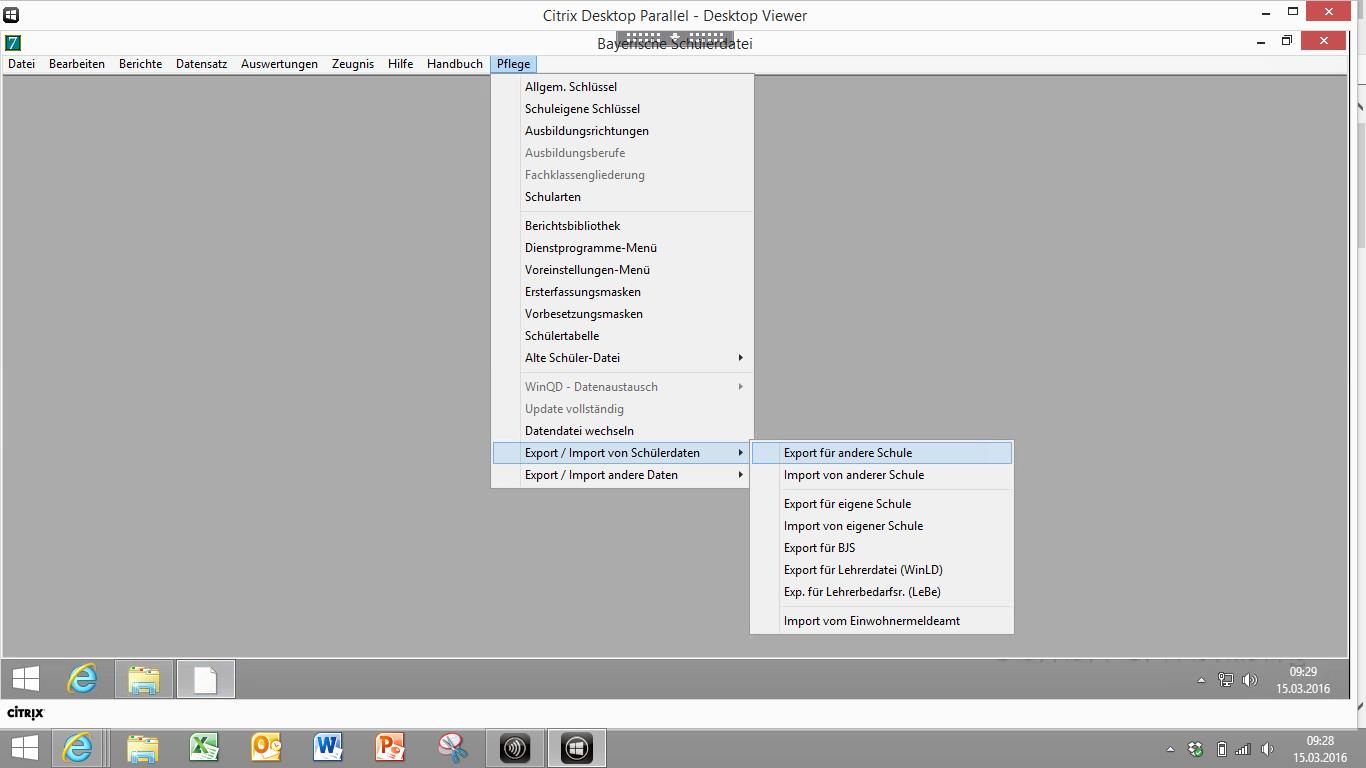Choose Ausbildungsrichtungen

(x=622, y=131)
